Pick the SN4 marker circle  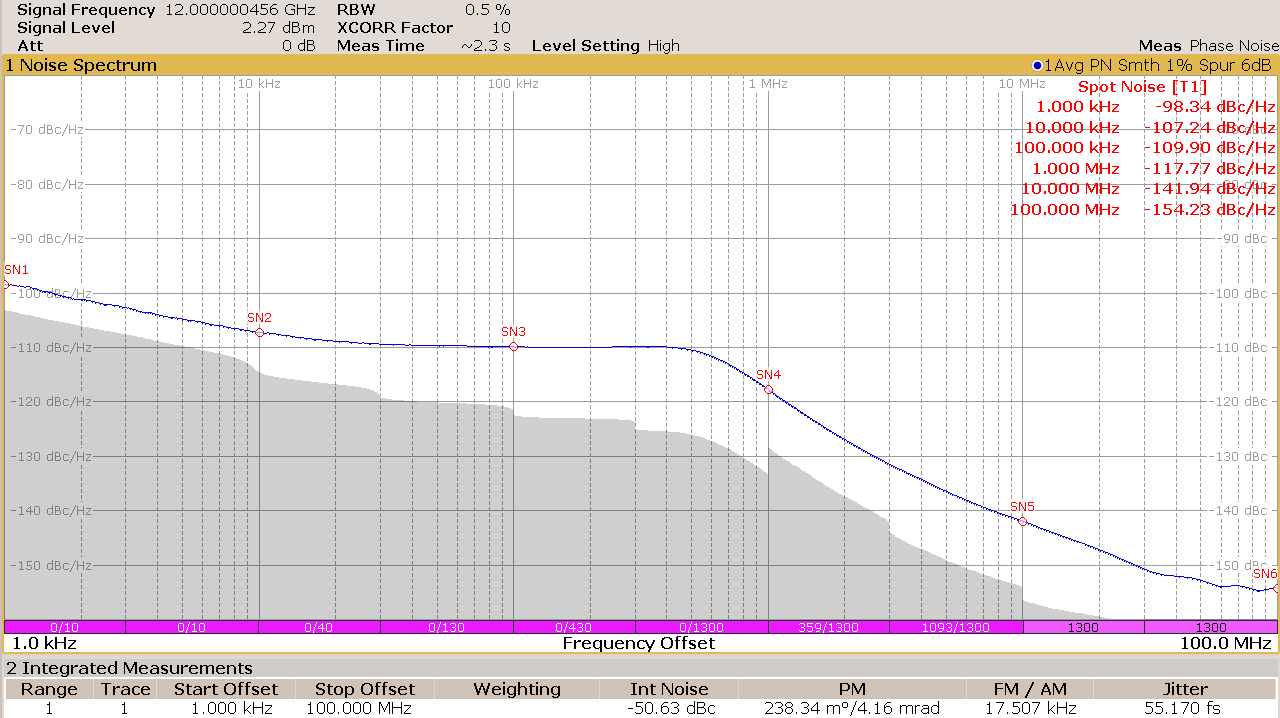click(768, 389)
